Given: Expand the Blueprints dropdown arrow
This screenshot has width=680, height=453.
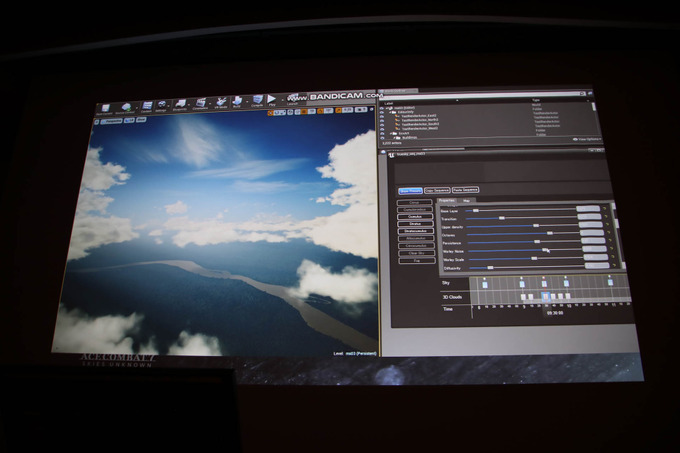Looking at the screenshot, I should click(189, 104).
